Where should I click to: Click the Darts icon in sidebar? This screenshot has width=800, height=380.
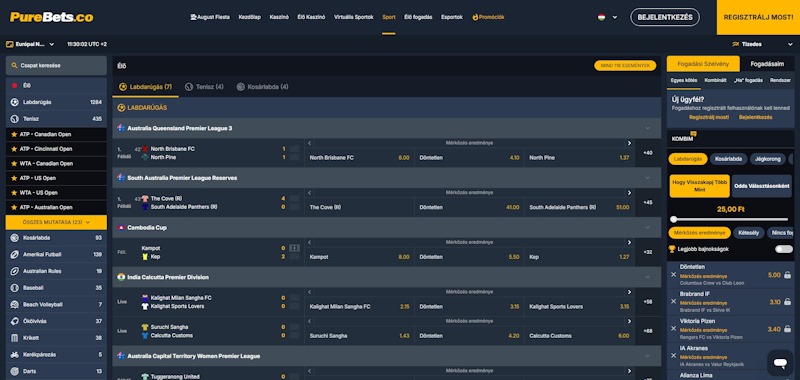coord(14,371)
